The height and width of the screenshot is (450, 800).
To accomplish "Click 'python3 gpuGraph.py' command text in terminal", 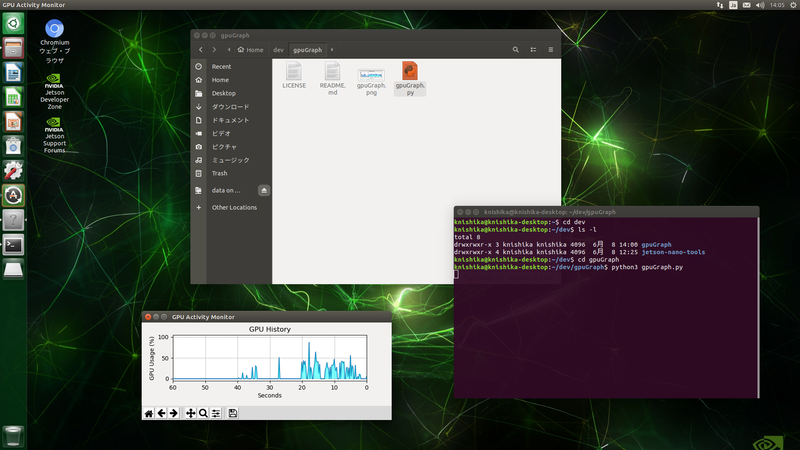I will click(x=647, y=267).
